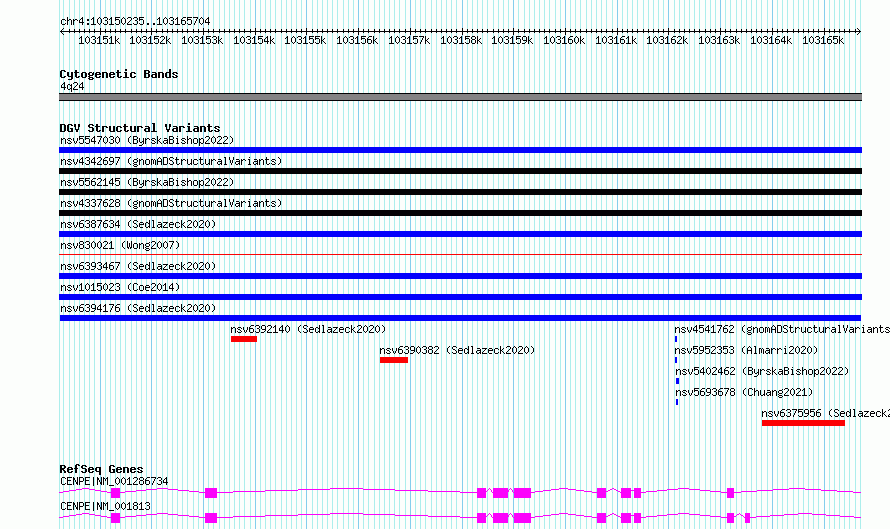
Task: Select the red nsv6390382 variant bar
Action: pyautogui.click(x=394, y=360)
